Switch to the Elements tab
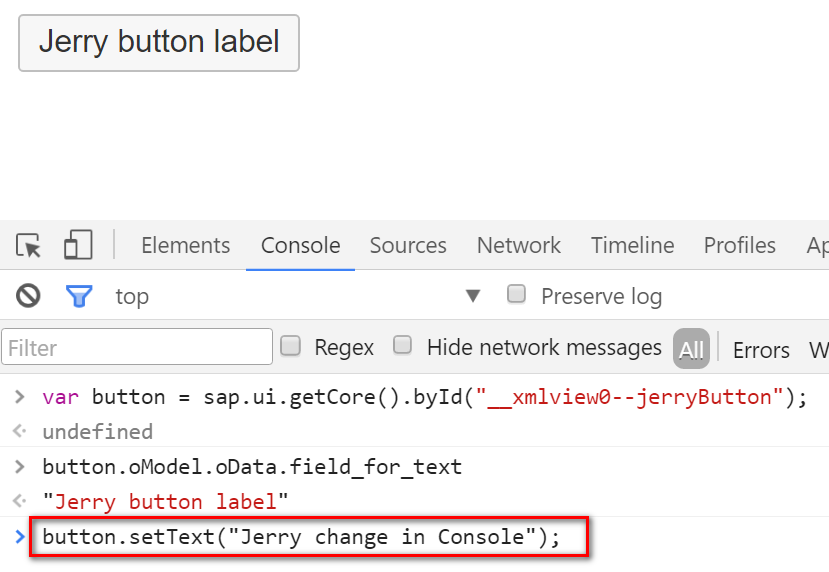 click(185, 246)
